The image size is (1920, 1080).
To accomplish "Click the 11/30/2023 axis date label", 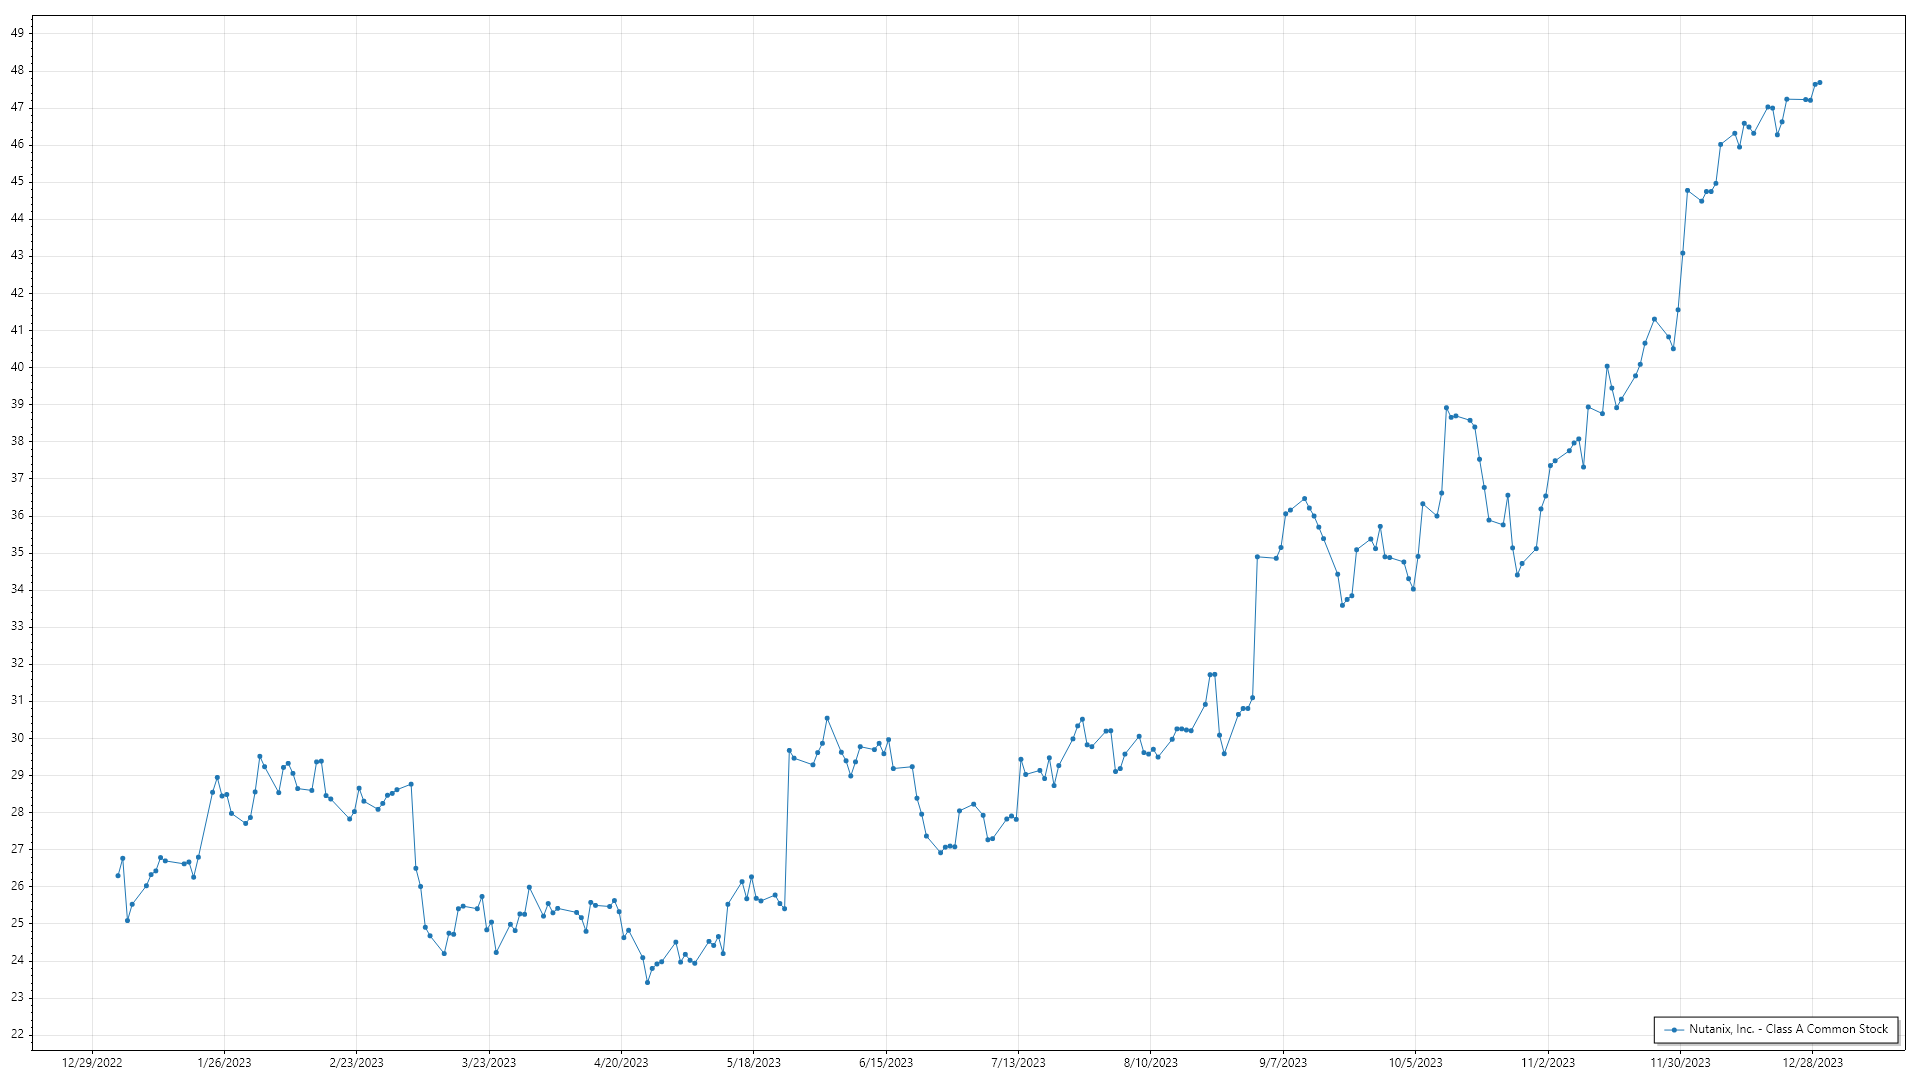I will (x=1680, y=1063).
